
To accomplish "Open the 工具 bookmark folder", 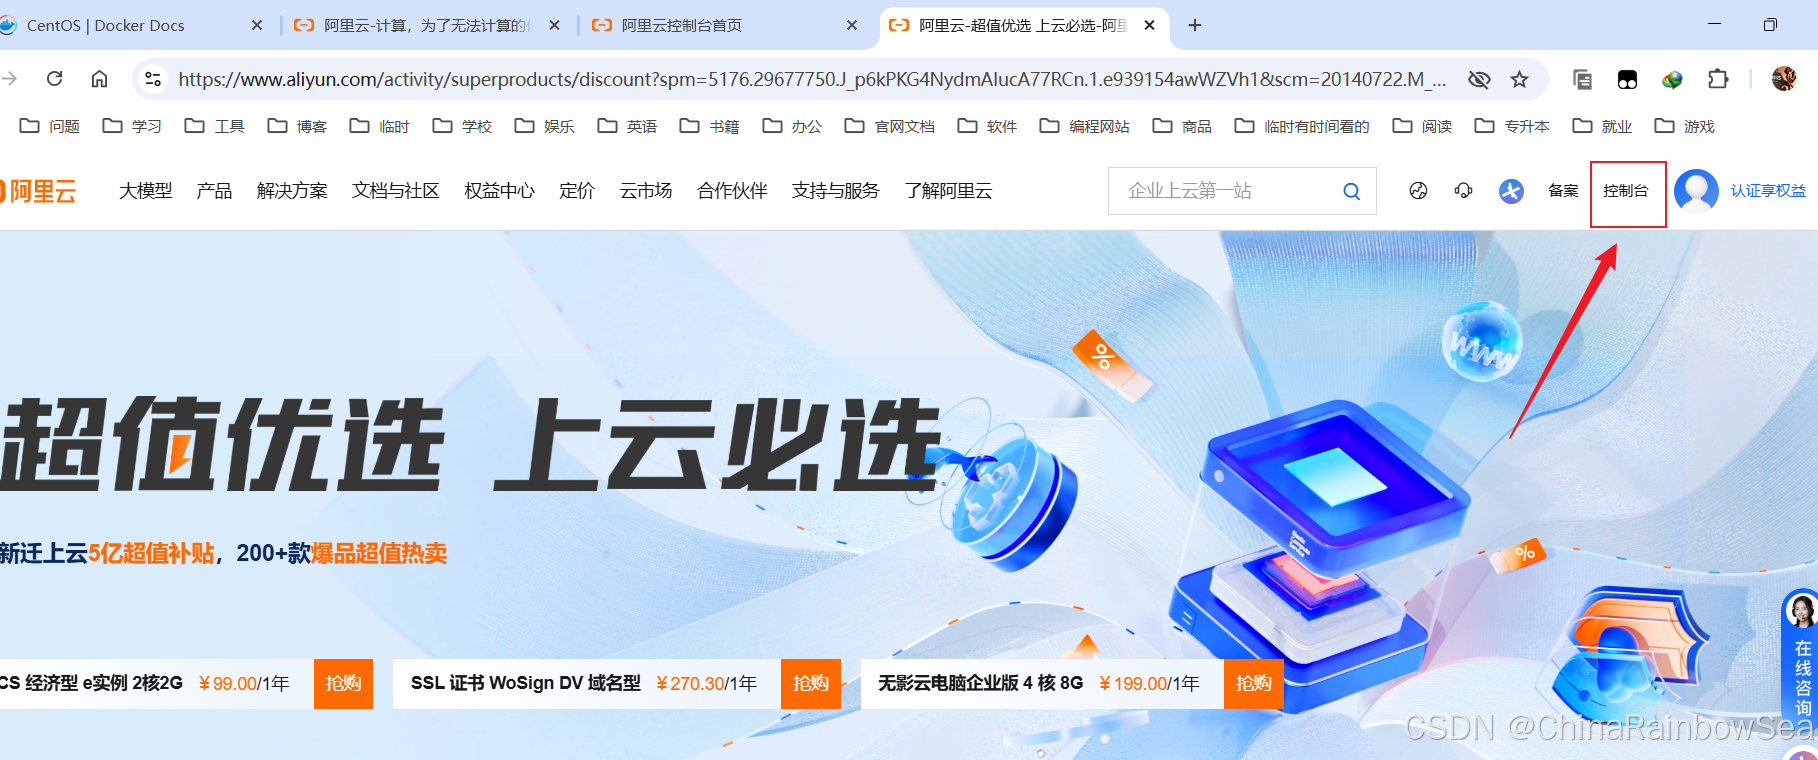I will pyautogui.click(x=215, y=126).
